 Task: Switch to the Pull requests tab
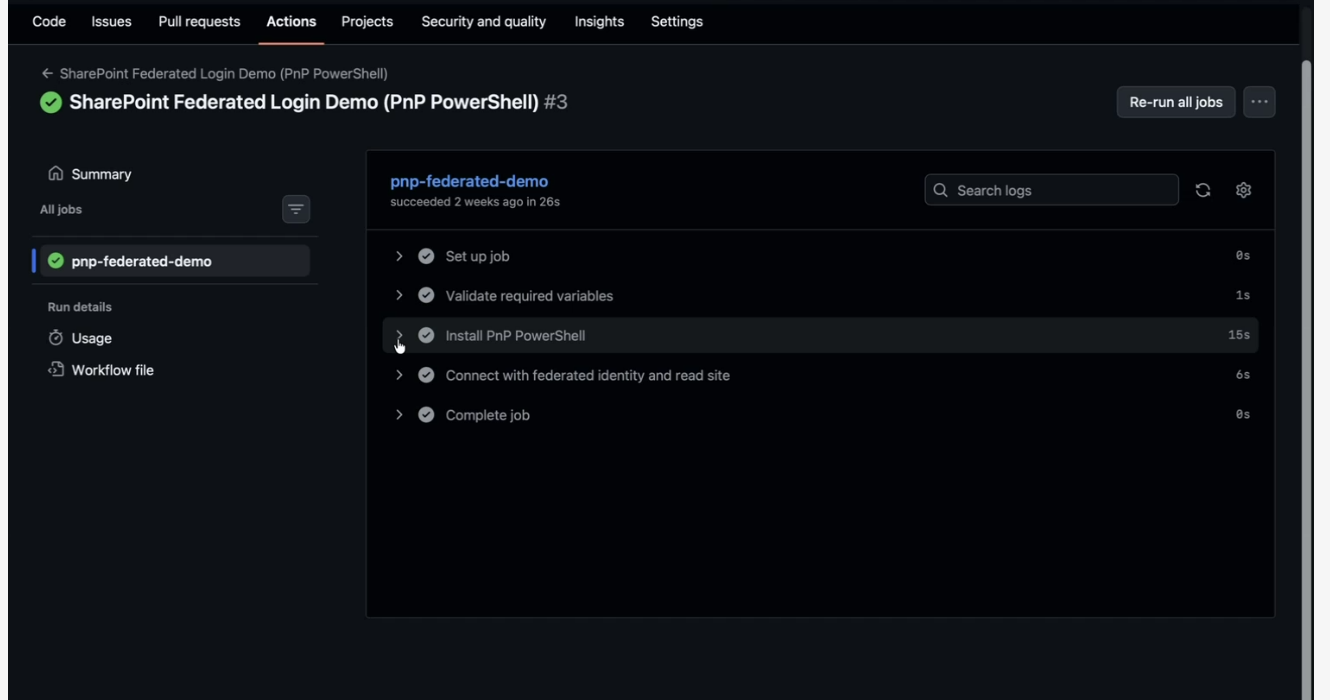[x=199, y=21]
